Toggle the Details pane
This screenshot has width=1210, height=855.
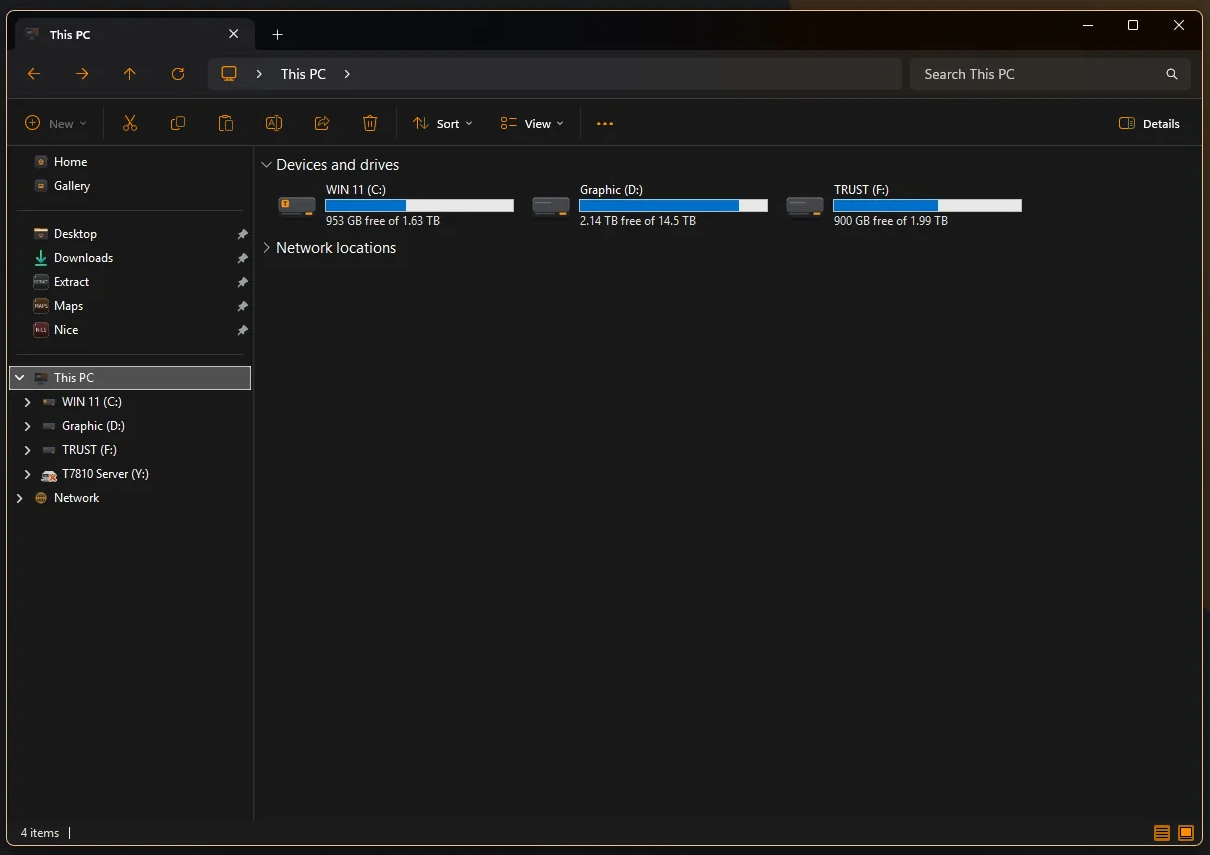[1150, 124]
